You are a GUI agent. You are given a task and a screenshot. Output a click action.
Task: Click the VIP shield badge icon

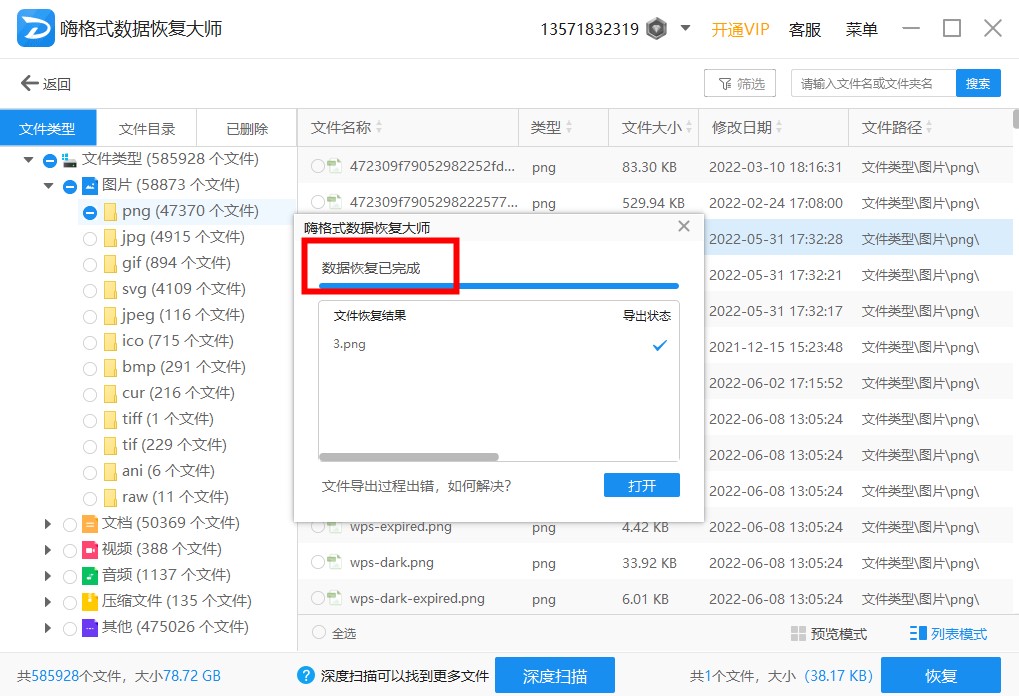pos(656,29)
